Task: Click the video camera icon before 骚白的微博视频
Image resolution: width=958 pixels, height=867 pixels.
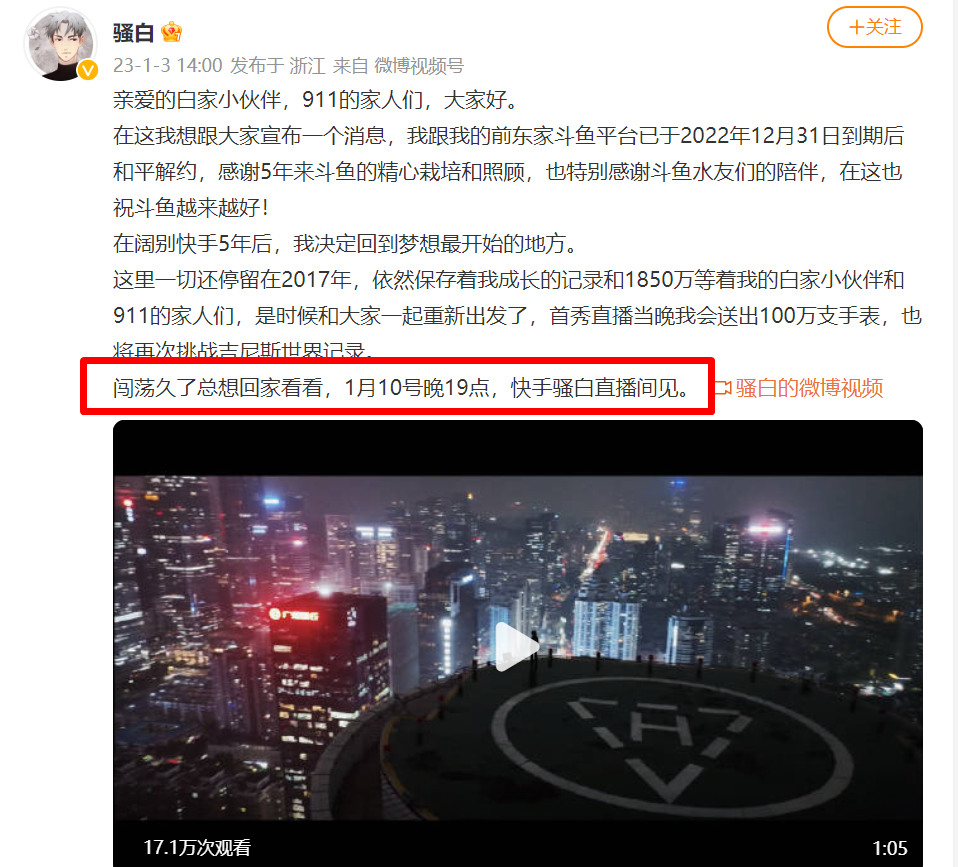Action: 723,388
